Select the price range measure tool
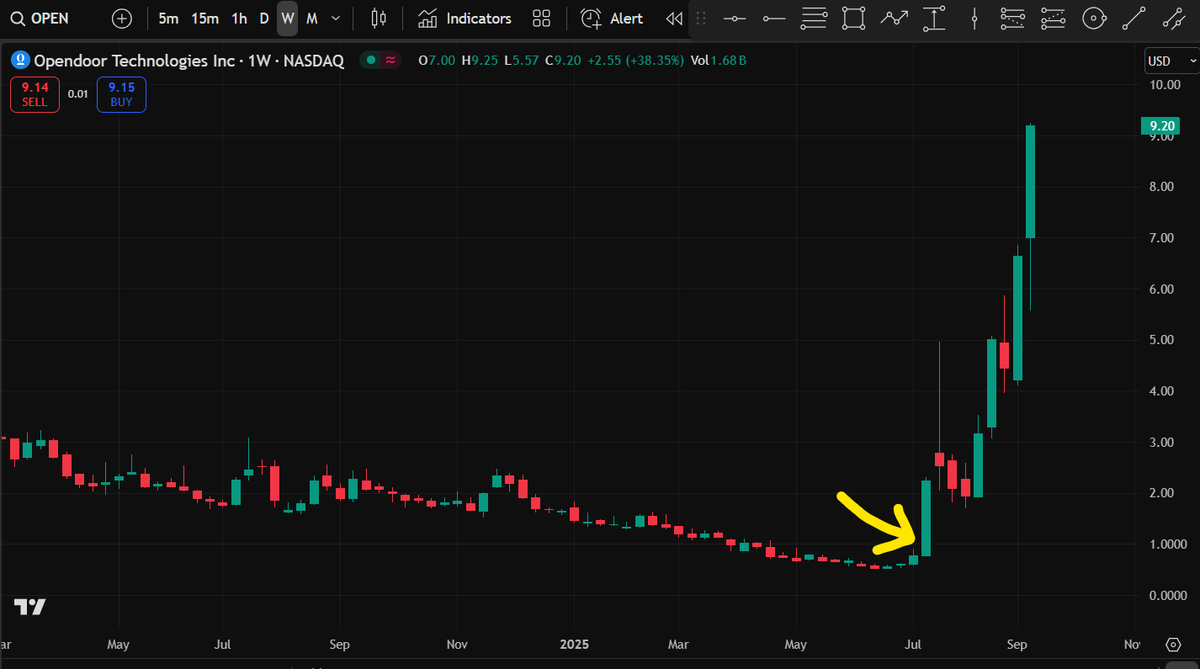The width and height of the screenshot is (1200, 669). point(934,18)
